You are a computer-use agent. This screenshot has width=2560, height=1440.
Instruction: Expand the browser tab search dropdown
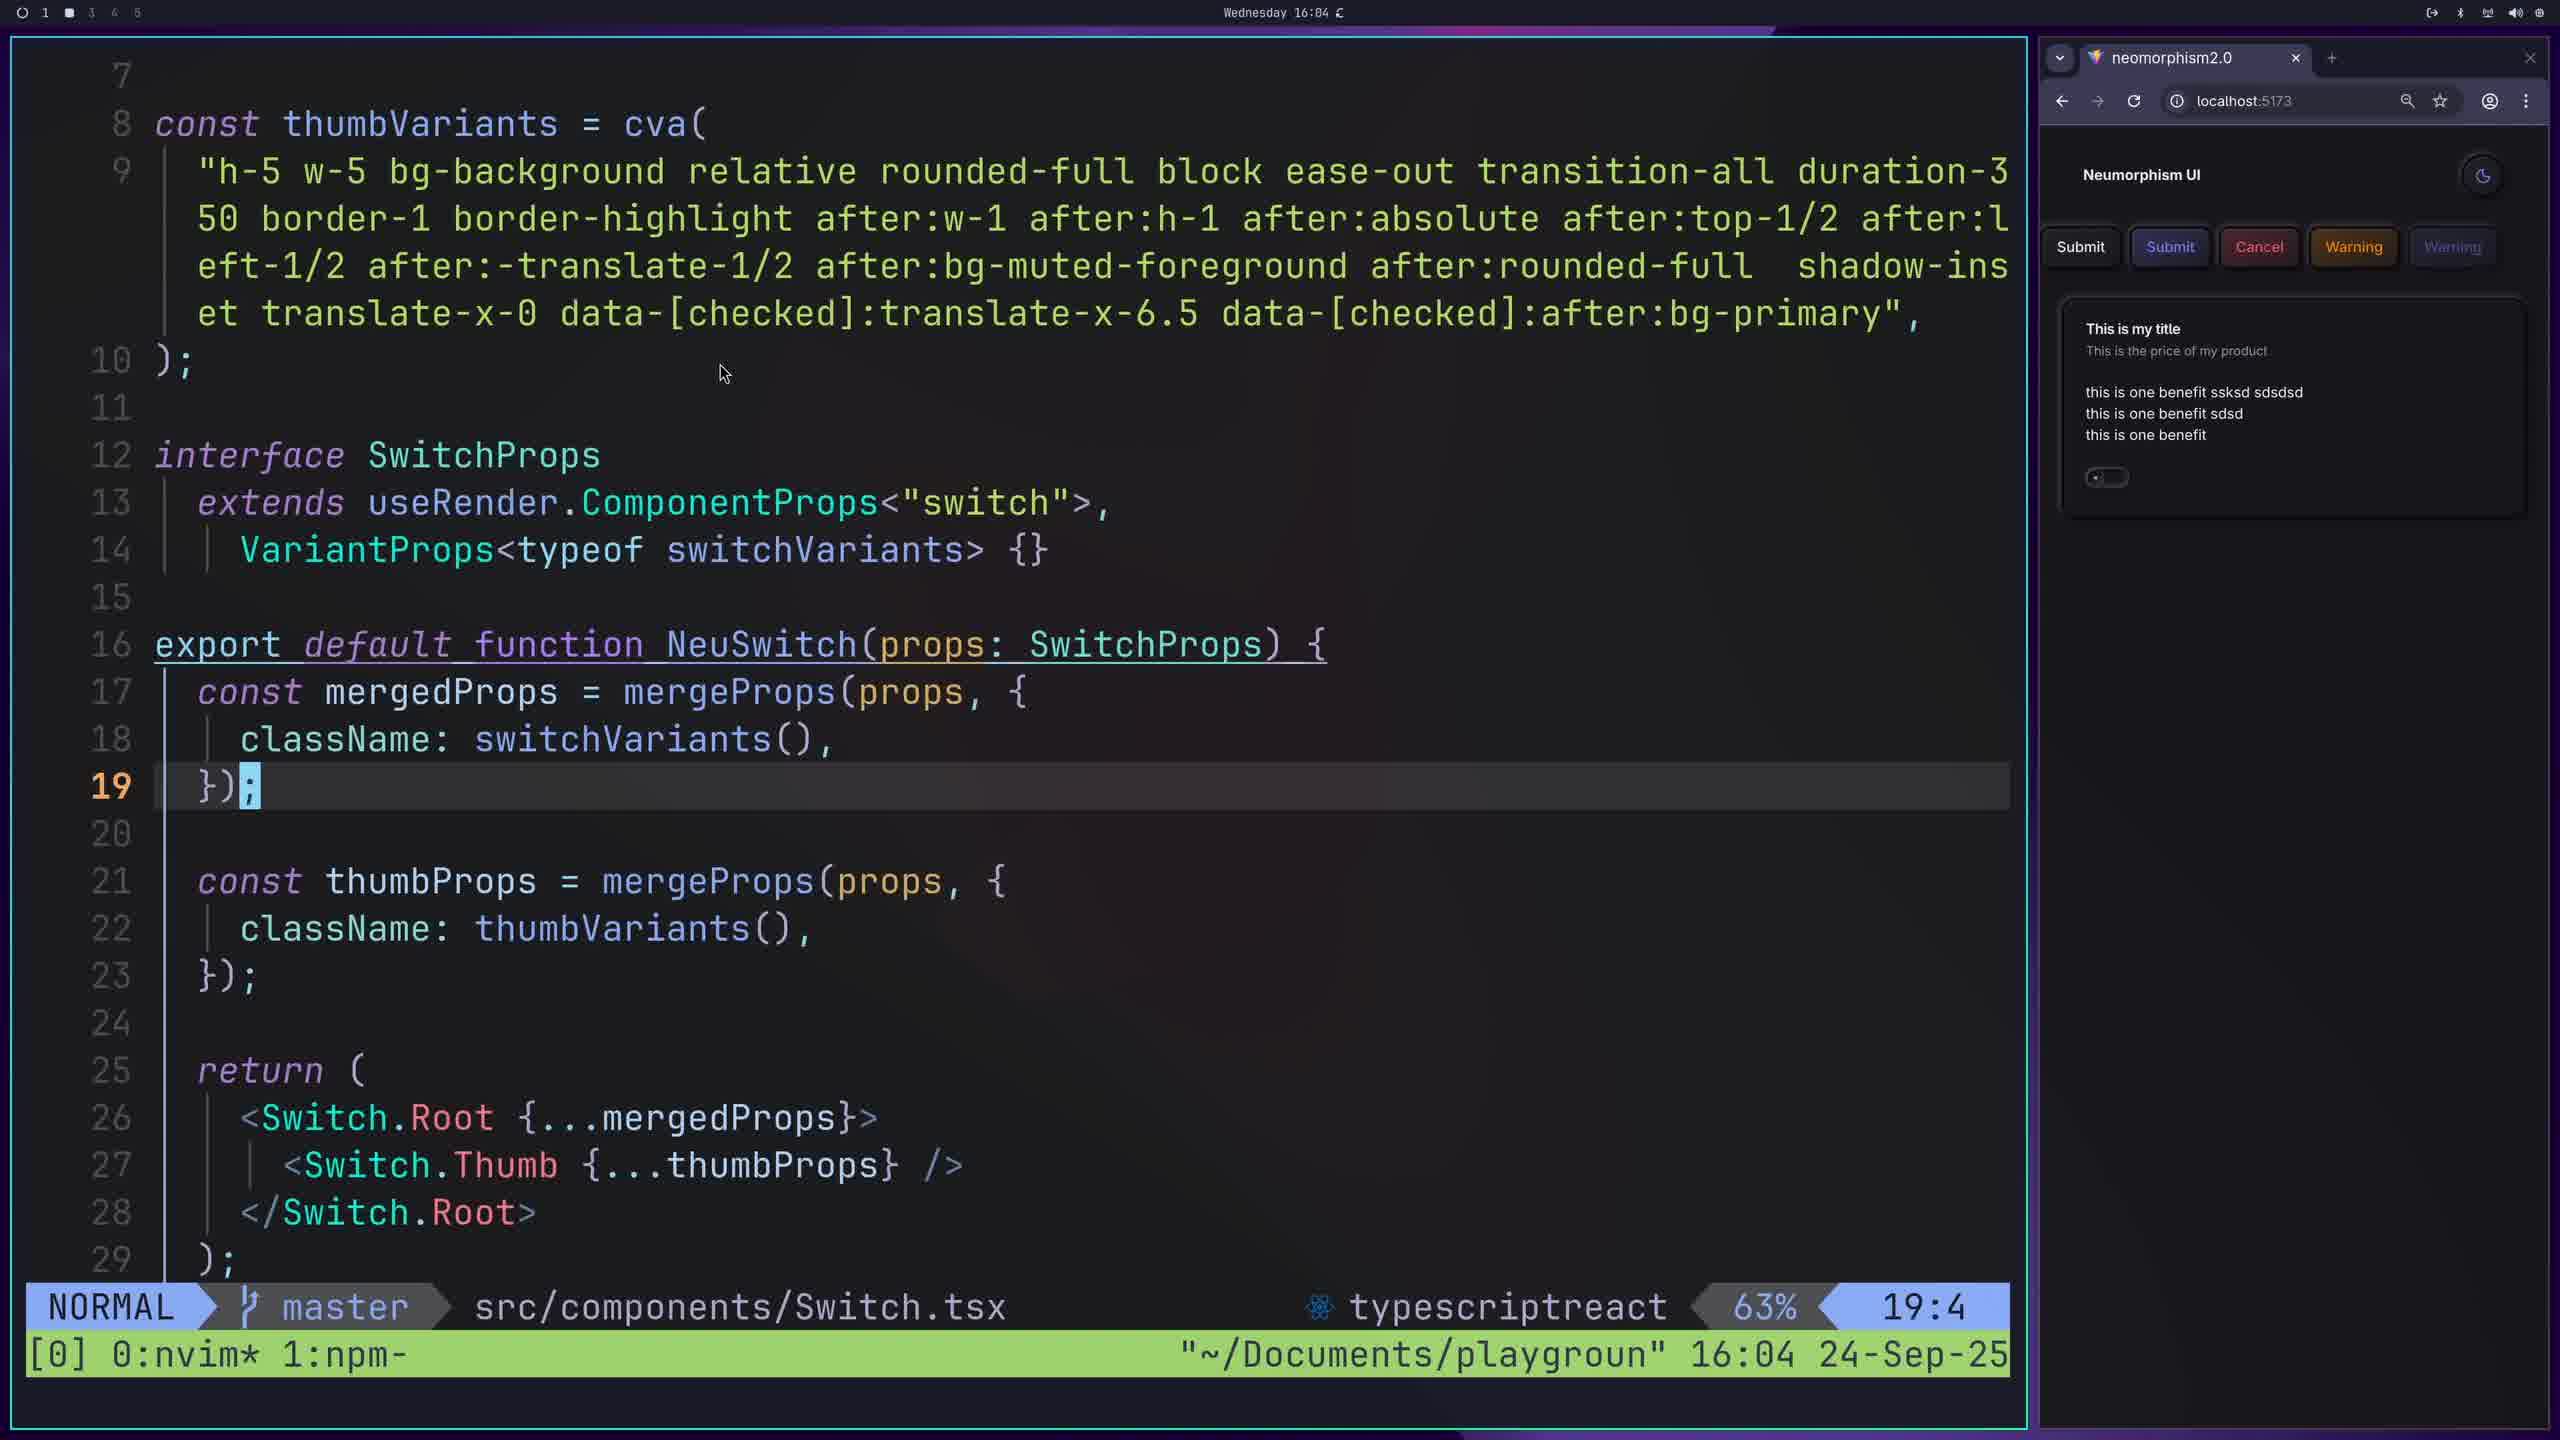click(x=2059, y=58)
